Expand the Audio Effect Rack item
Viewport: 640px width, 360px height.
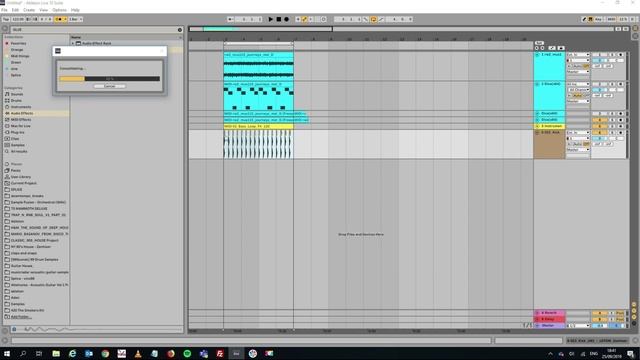[x=73, y=43]
